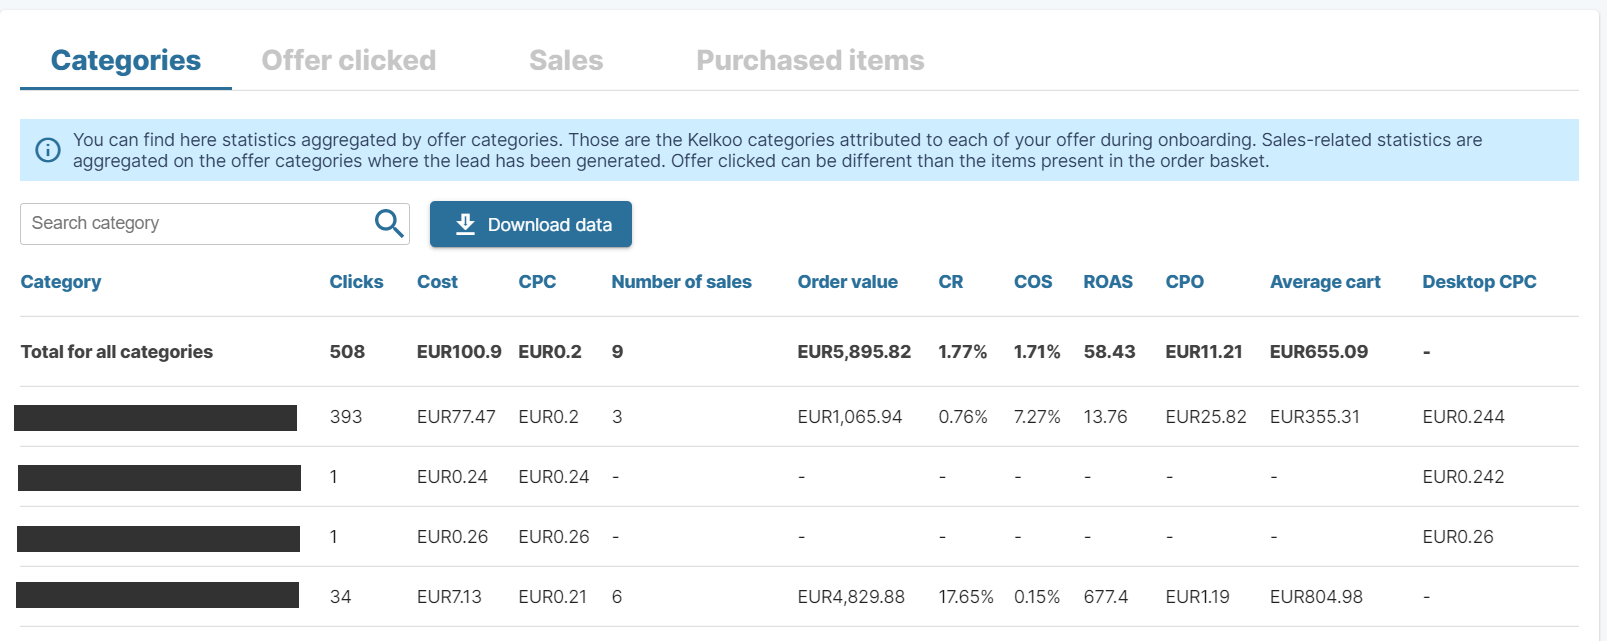The height and width of the screenshot is (641, 1607).
Task: Switch to the Offer clicked tab
Action: 348,61
